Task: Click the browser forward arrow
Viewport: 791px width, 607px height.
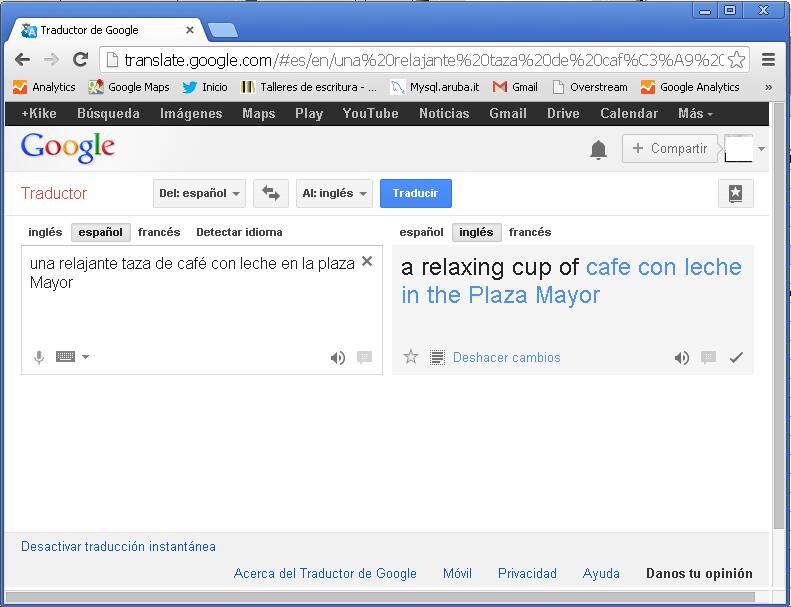Action: pyautogui.click(x=51, y=60)
